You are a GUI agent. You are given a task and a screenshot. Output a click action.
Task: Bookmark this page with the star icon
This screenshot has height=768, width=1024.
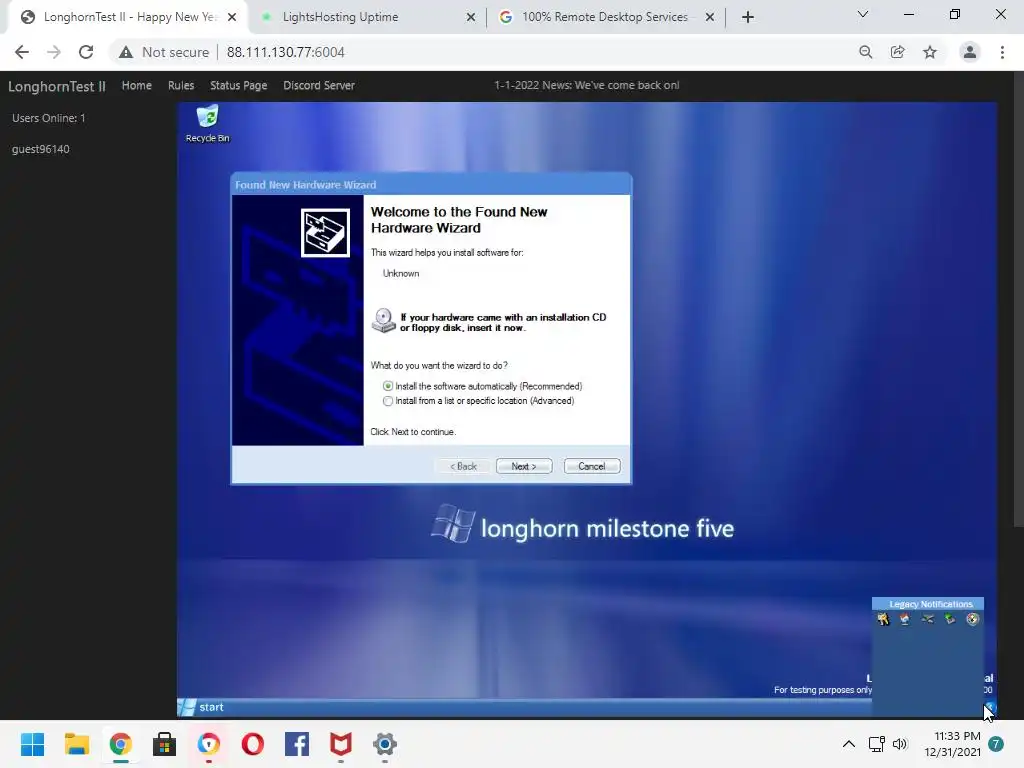[x=930, y=52]
